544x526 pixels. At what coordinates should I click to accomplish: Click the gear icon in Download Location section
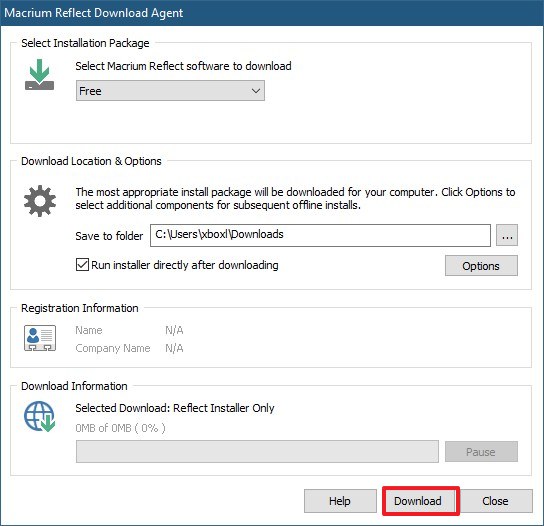click(40, 201)
